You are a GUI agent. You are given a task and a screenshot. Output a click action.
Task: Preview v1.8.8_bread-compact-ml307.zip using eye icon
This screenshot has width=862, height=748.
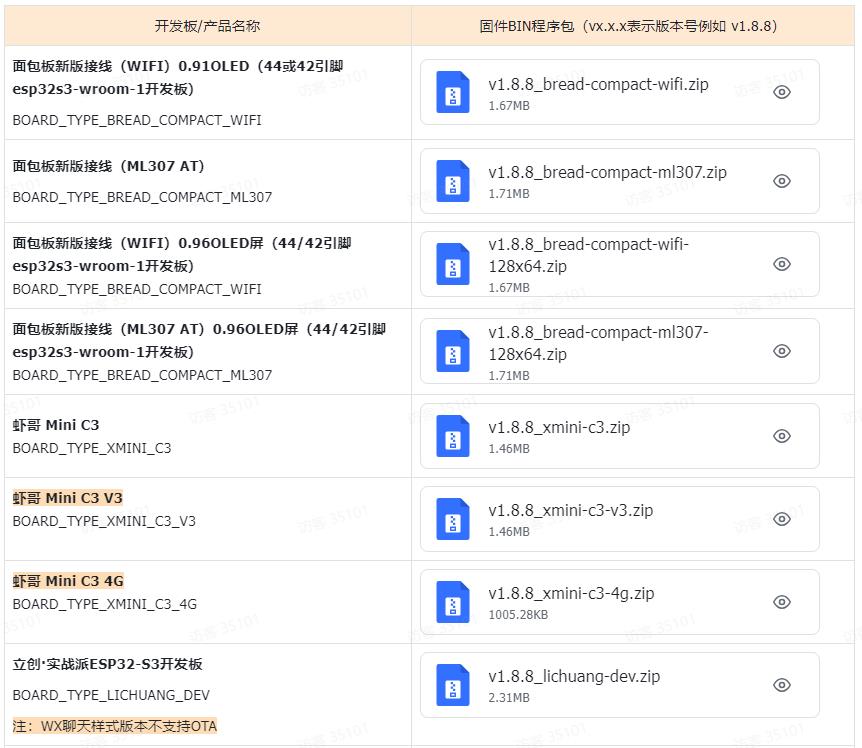tap(782, 181)
